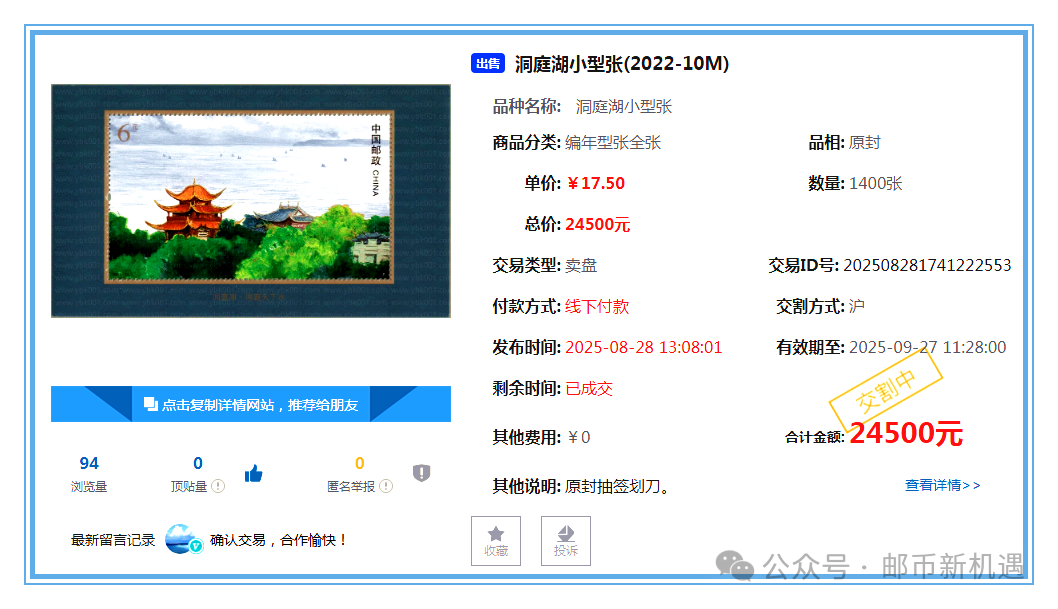Click note 原封抽签划刀。

click(617, 486)
